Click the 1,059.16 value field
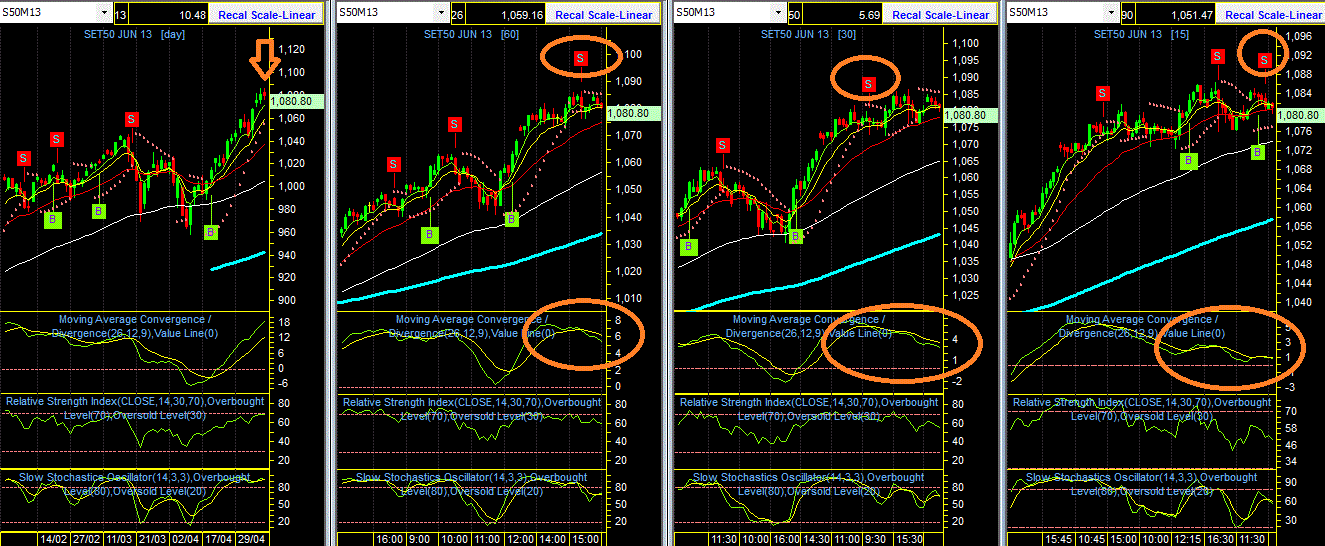This screenshot has height=546, width=1325. [x=507, y=14]
